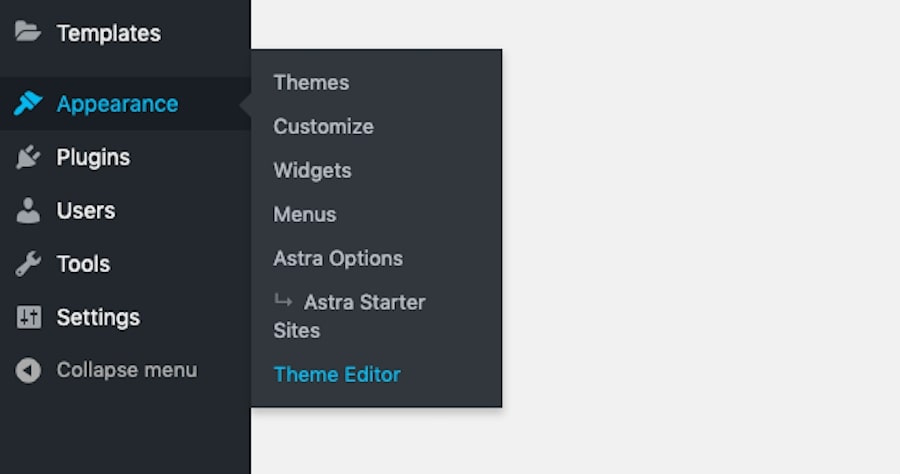
Task: Choose Customize in the submenu
Action: tap(323, 126)
